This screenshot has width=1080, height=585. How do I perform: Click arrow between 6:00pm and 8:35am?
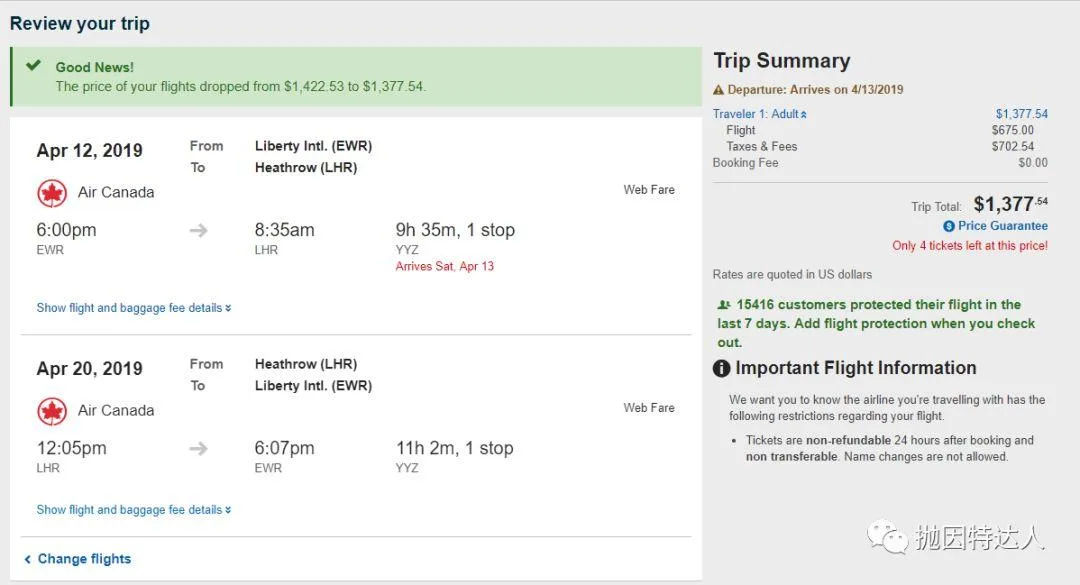(199, 231)
